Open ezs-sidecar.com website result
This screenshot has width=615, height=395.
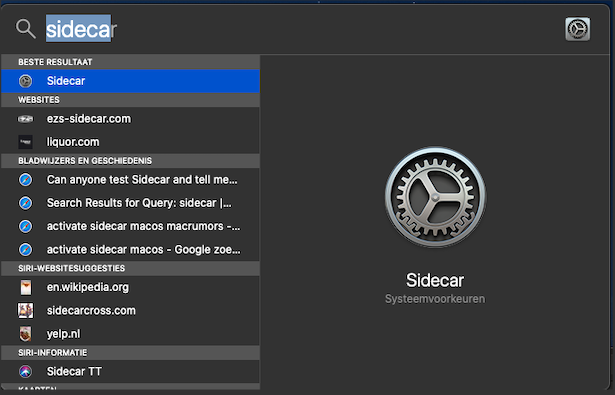pos(130,119)
